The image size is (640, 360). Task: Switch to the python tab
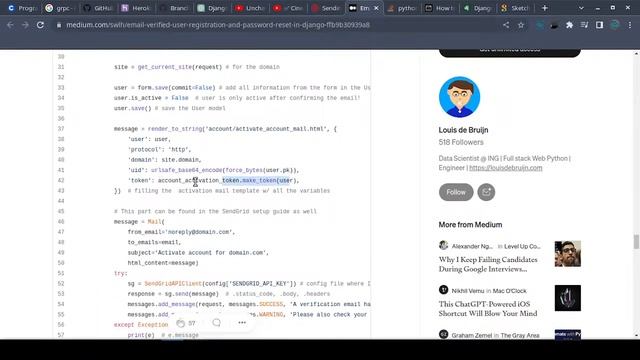pos(402,8)
